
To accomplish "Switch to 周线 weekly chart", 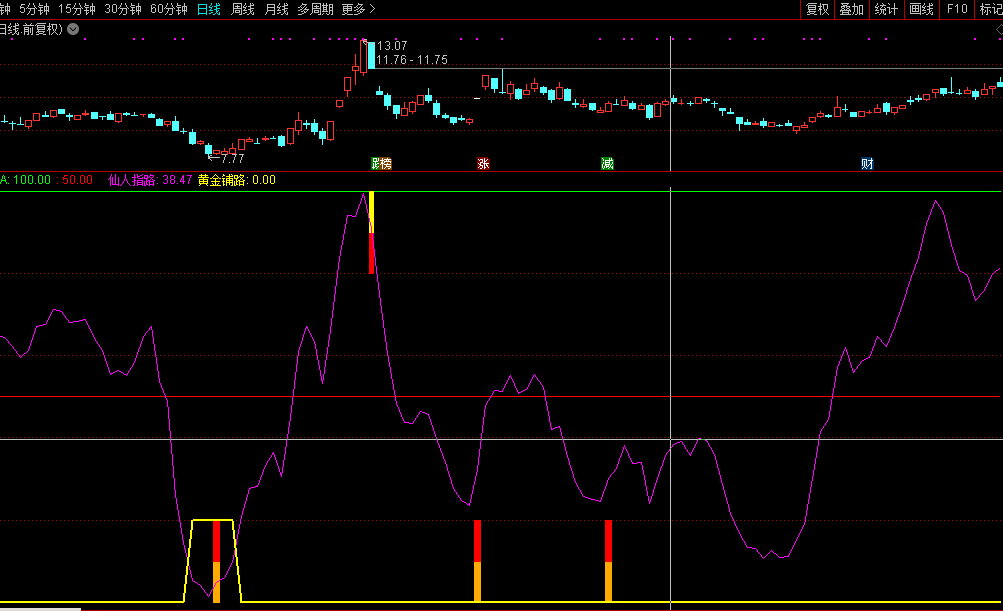I will pyautogui.click(x=243, y=9).
